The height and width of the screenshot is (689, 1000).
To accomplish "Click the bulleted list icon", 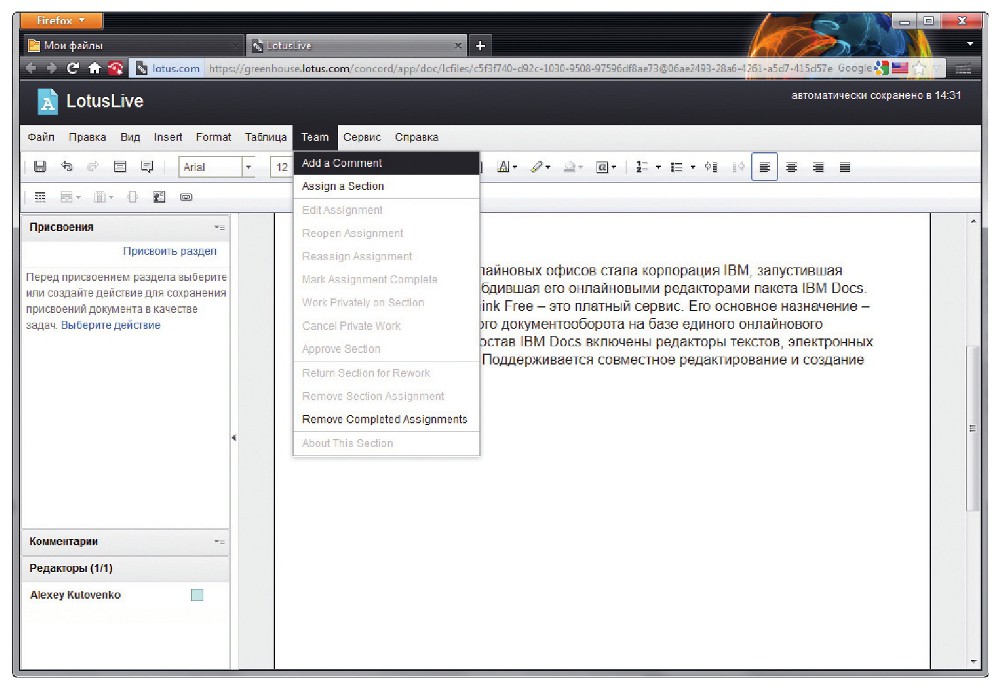I will [676, 168].
